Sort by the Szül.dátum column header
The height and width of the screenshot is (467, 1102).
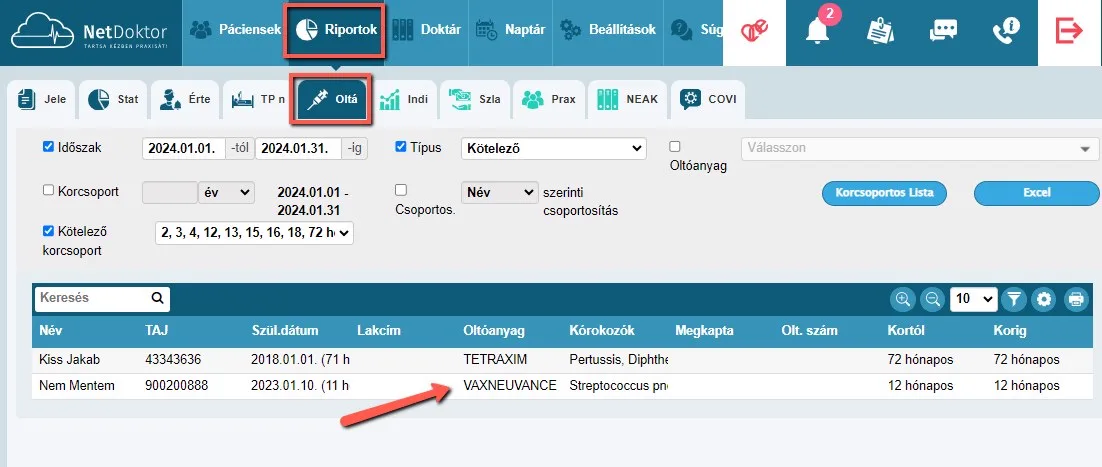click(285, 331)
